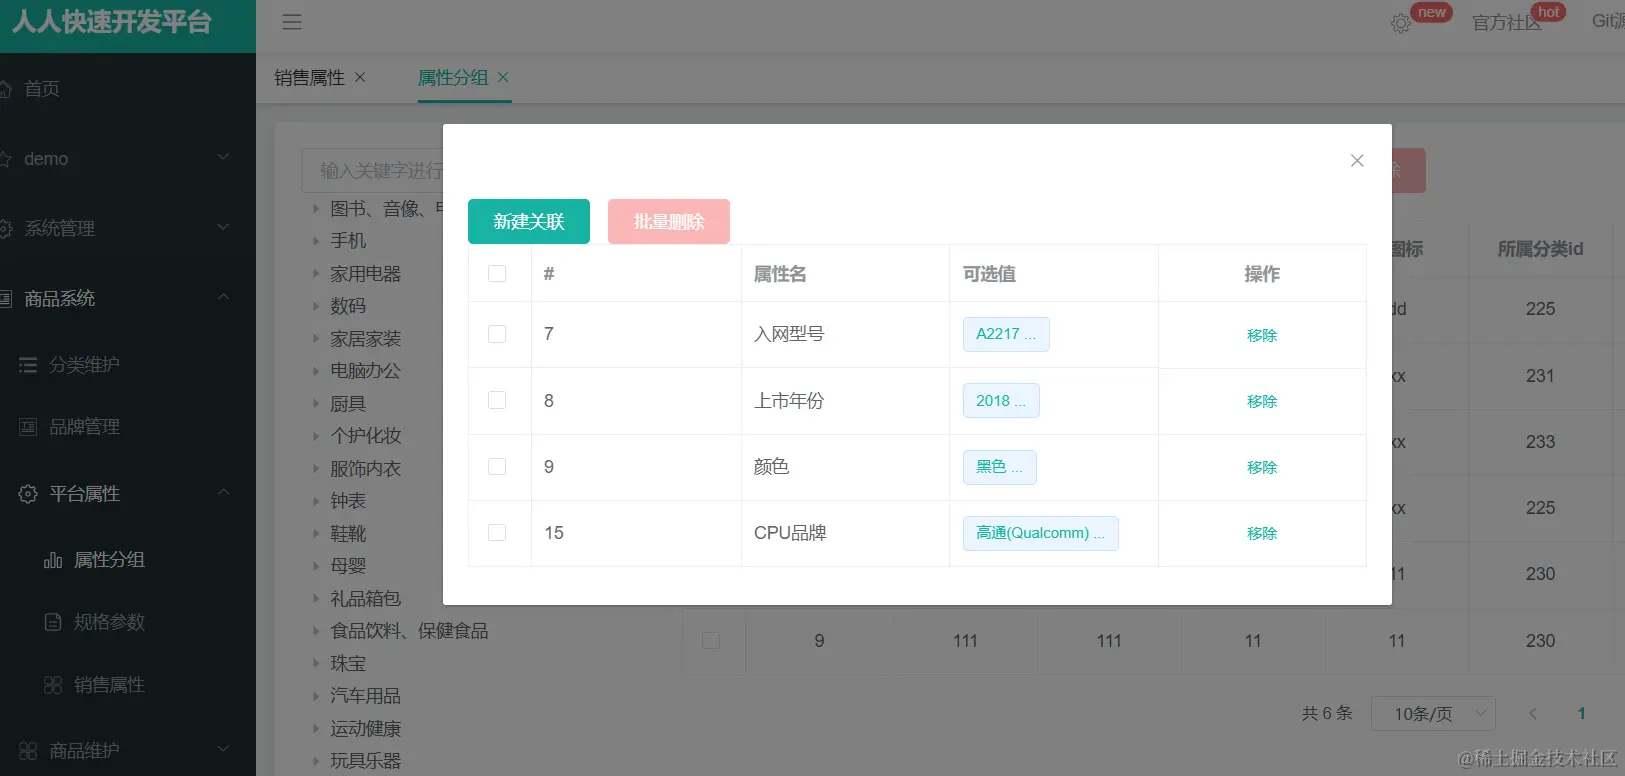The height and width of the screenshot is (776, 1625).
Task: Switch to the 销售属性 tab
Action: pyautogui.click(x=309, y=77)
